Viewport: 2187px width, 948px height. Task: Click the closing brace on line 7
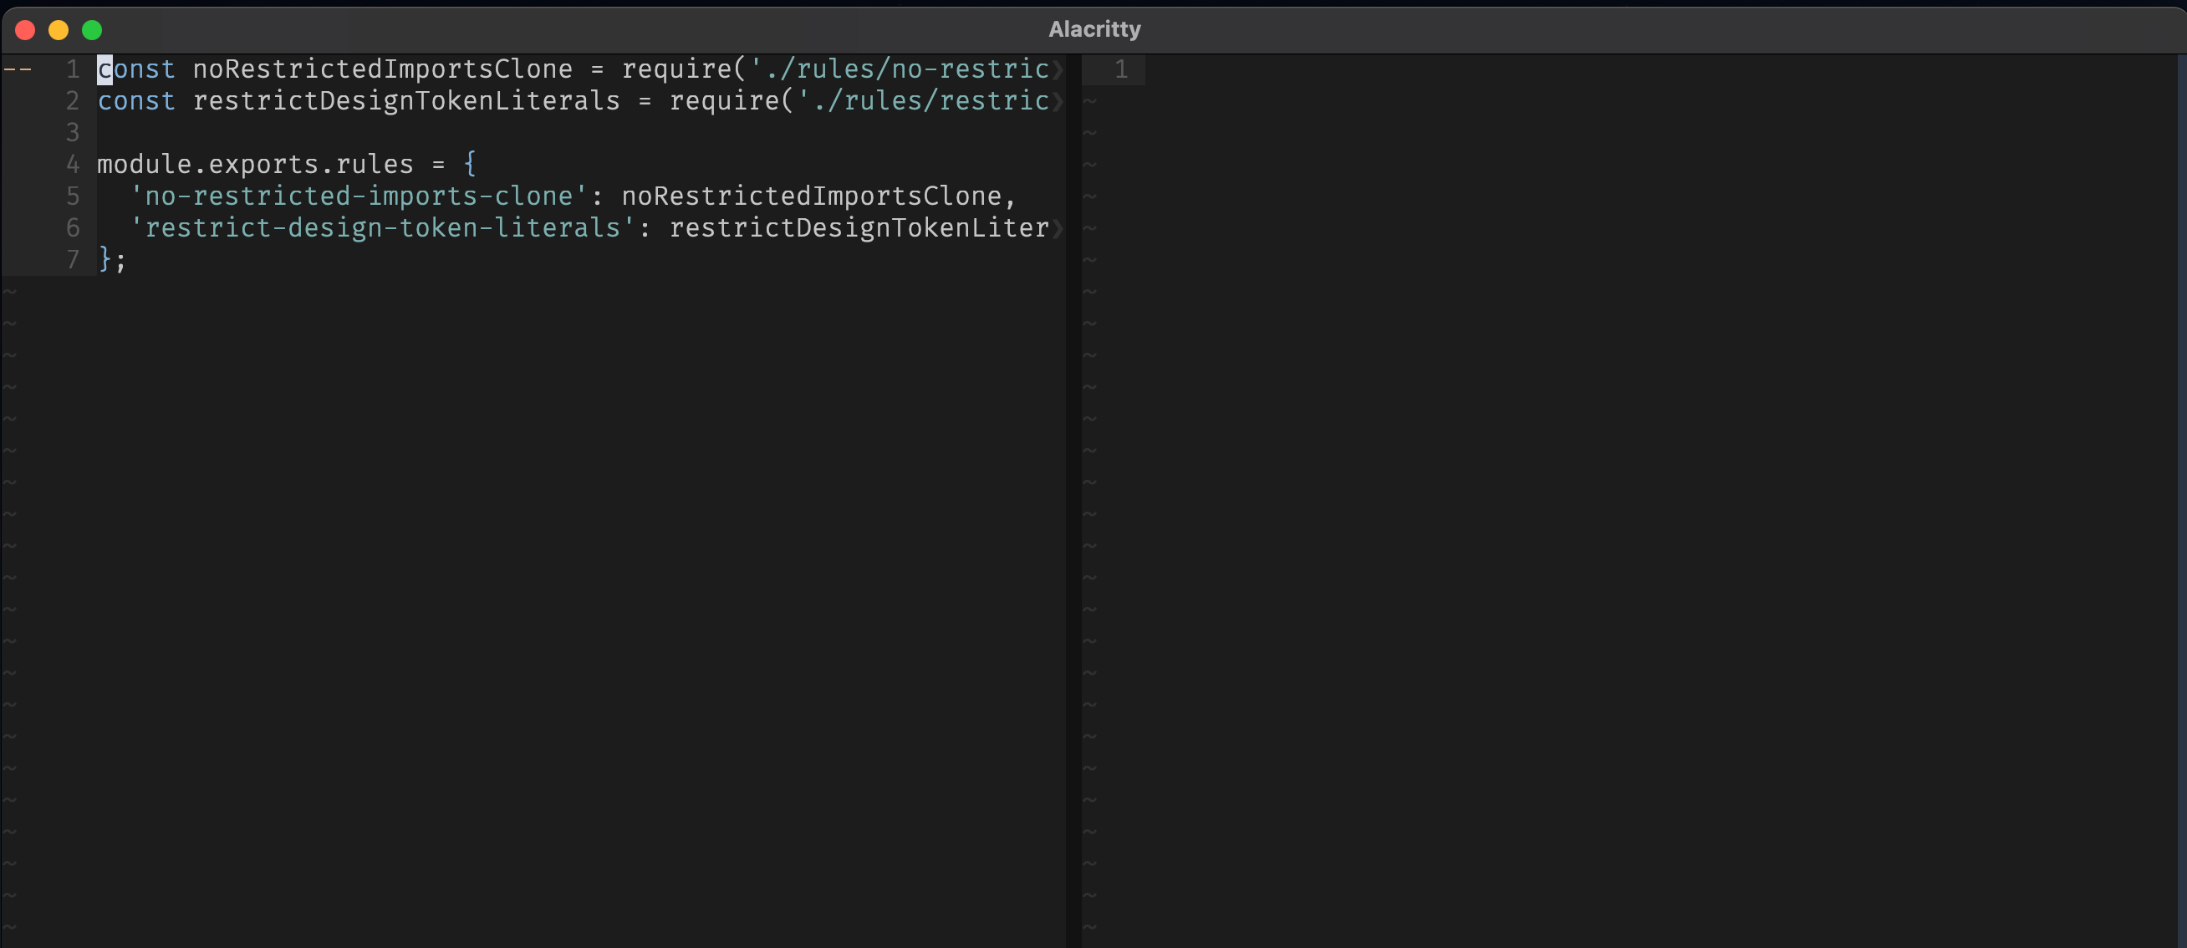click(x=105, y=260)
